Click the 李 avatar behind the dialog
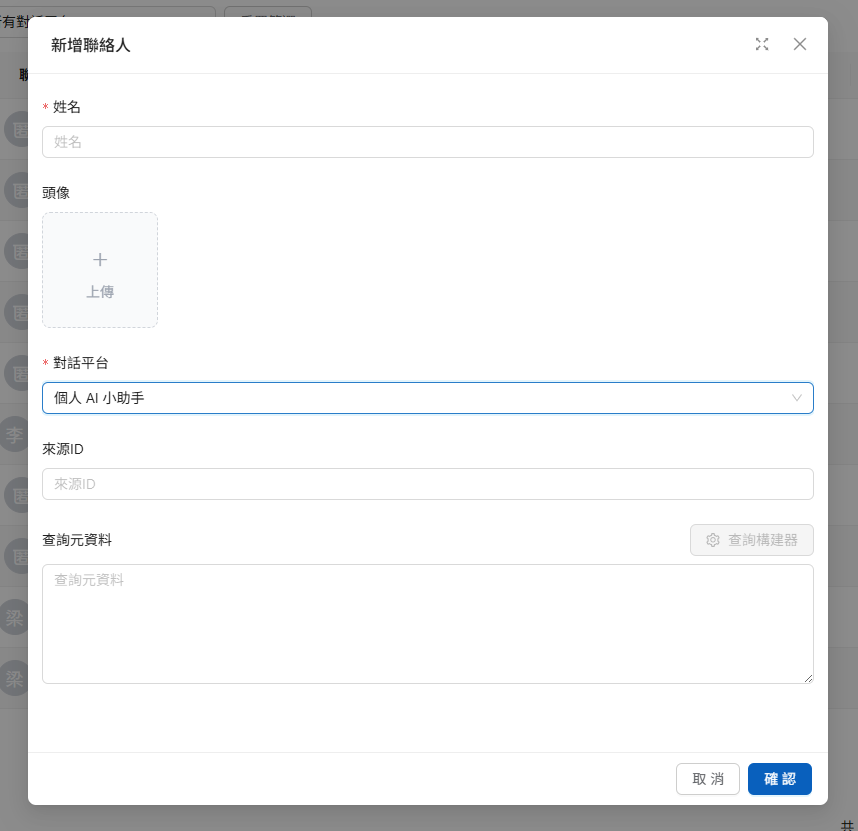Image resolution: width=858 pixels, height=831 pixels. coord(14,434)
